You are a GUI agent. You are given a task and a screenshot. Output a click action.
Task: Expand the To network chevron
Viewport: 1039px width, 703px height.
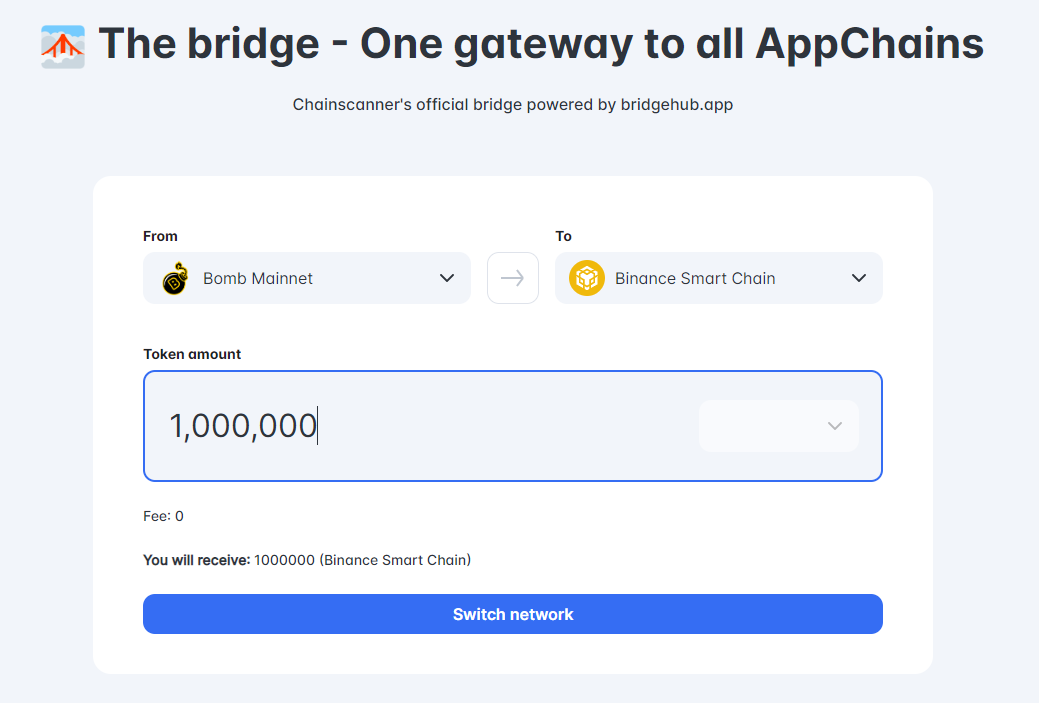pyautogui.click(x=859, y=278)
